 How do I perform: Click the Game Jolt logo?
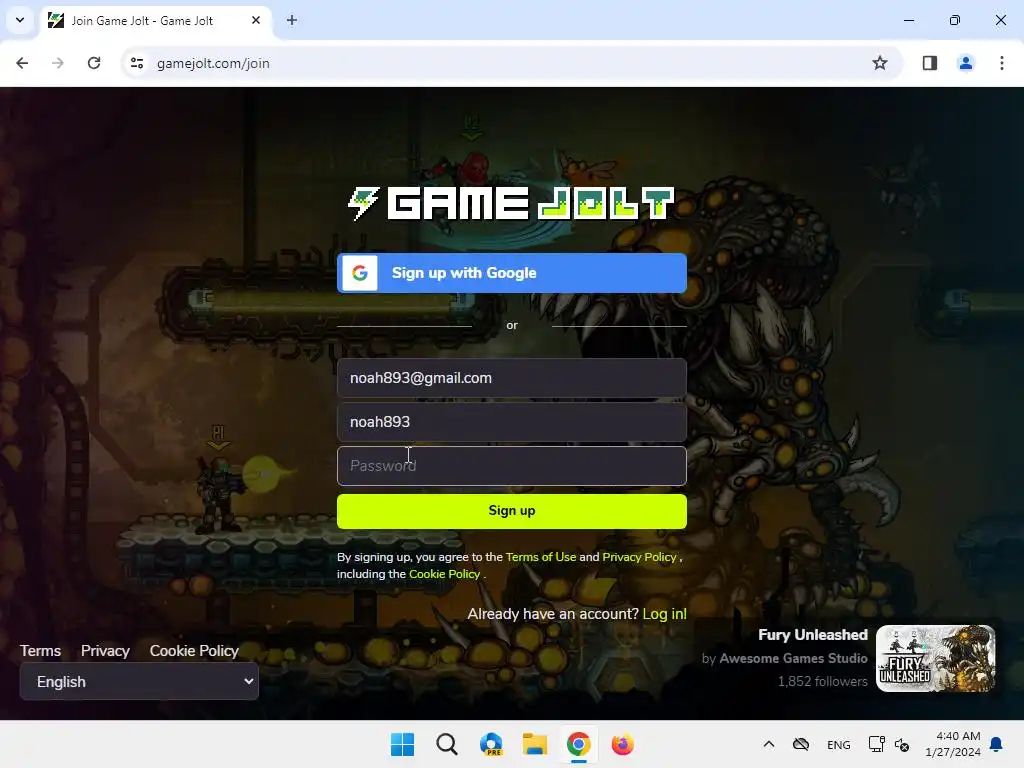[x=511, y=204]
